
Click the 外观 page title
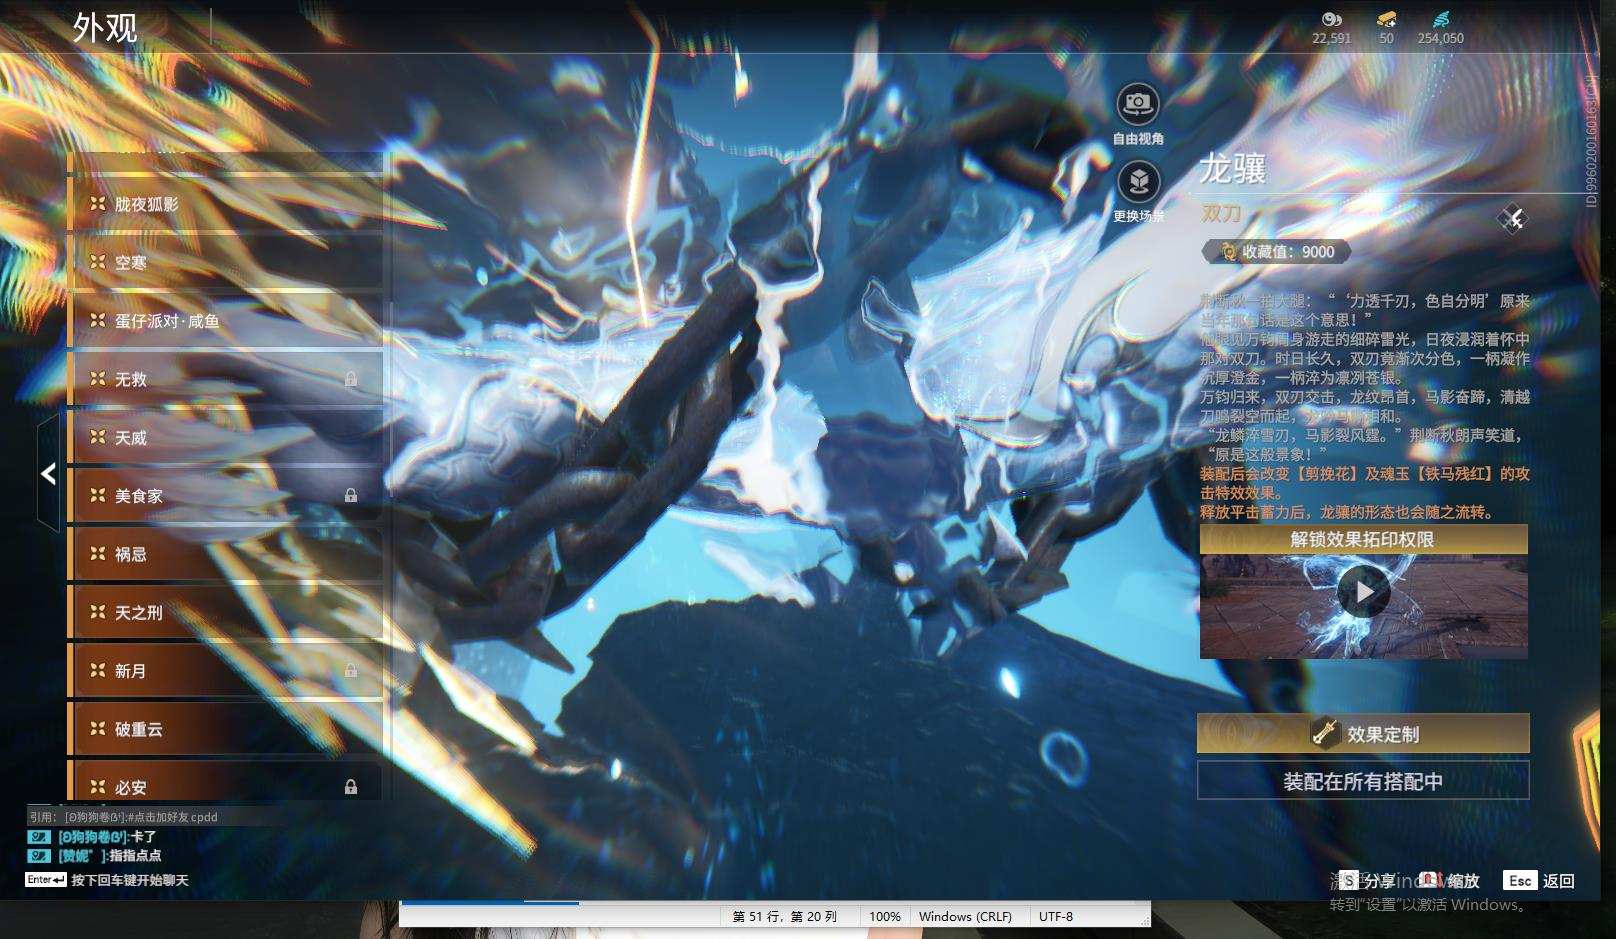tap(105, 28)
